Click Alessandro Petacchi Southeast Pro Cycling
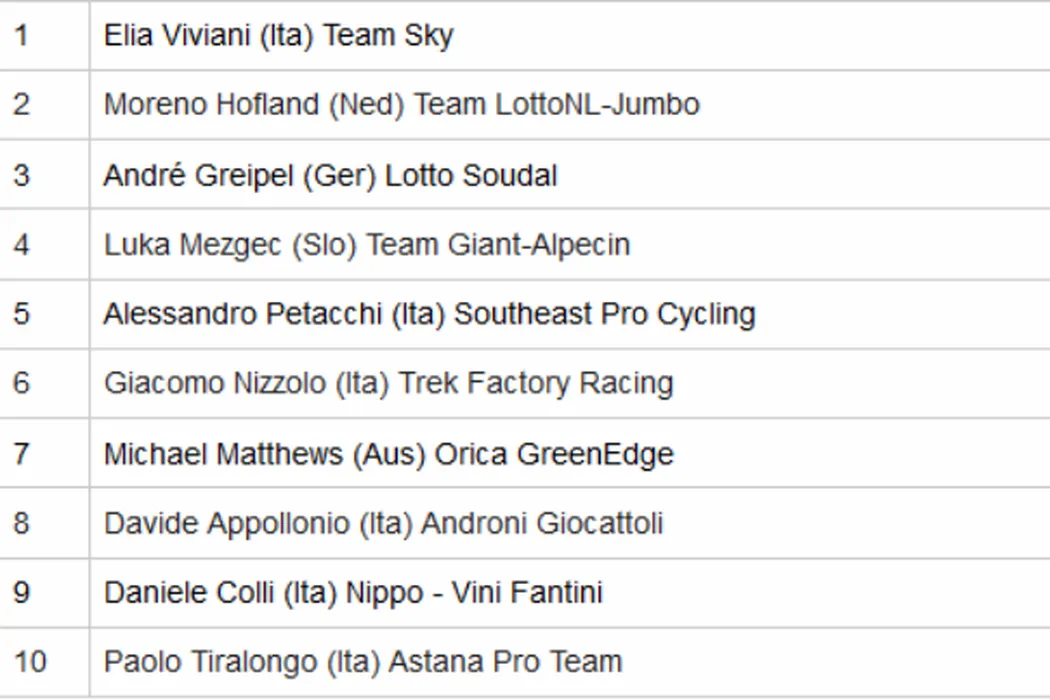Screen dimensions: 1050x700 [429, 314]
